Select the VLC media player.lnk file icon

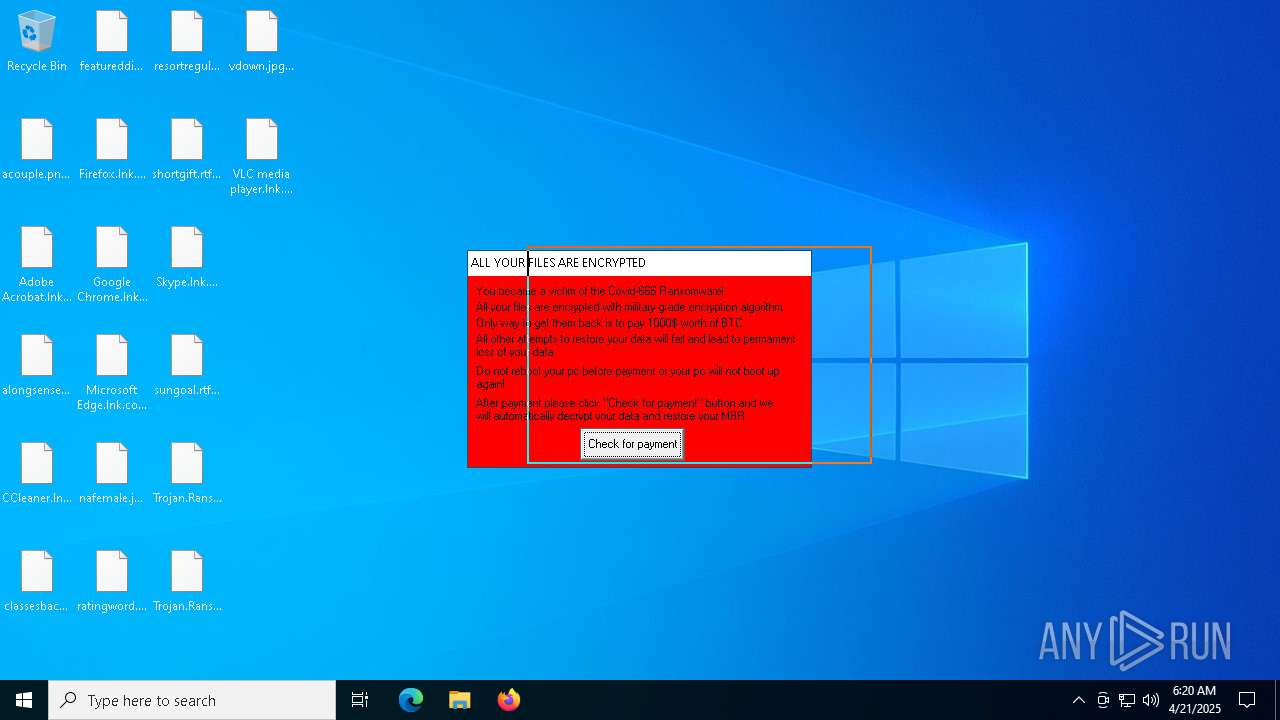click(x=262, y=156)
